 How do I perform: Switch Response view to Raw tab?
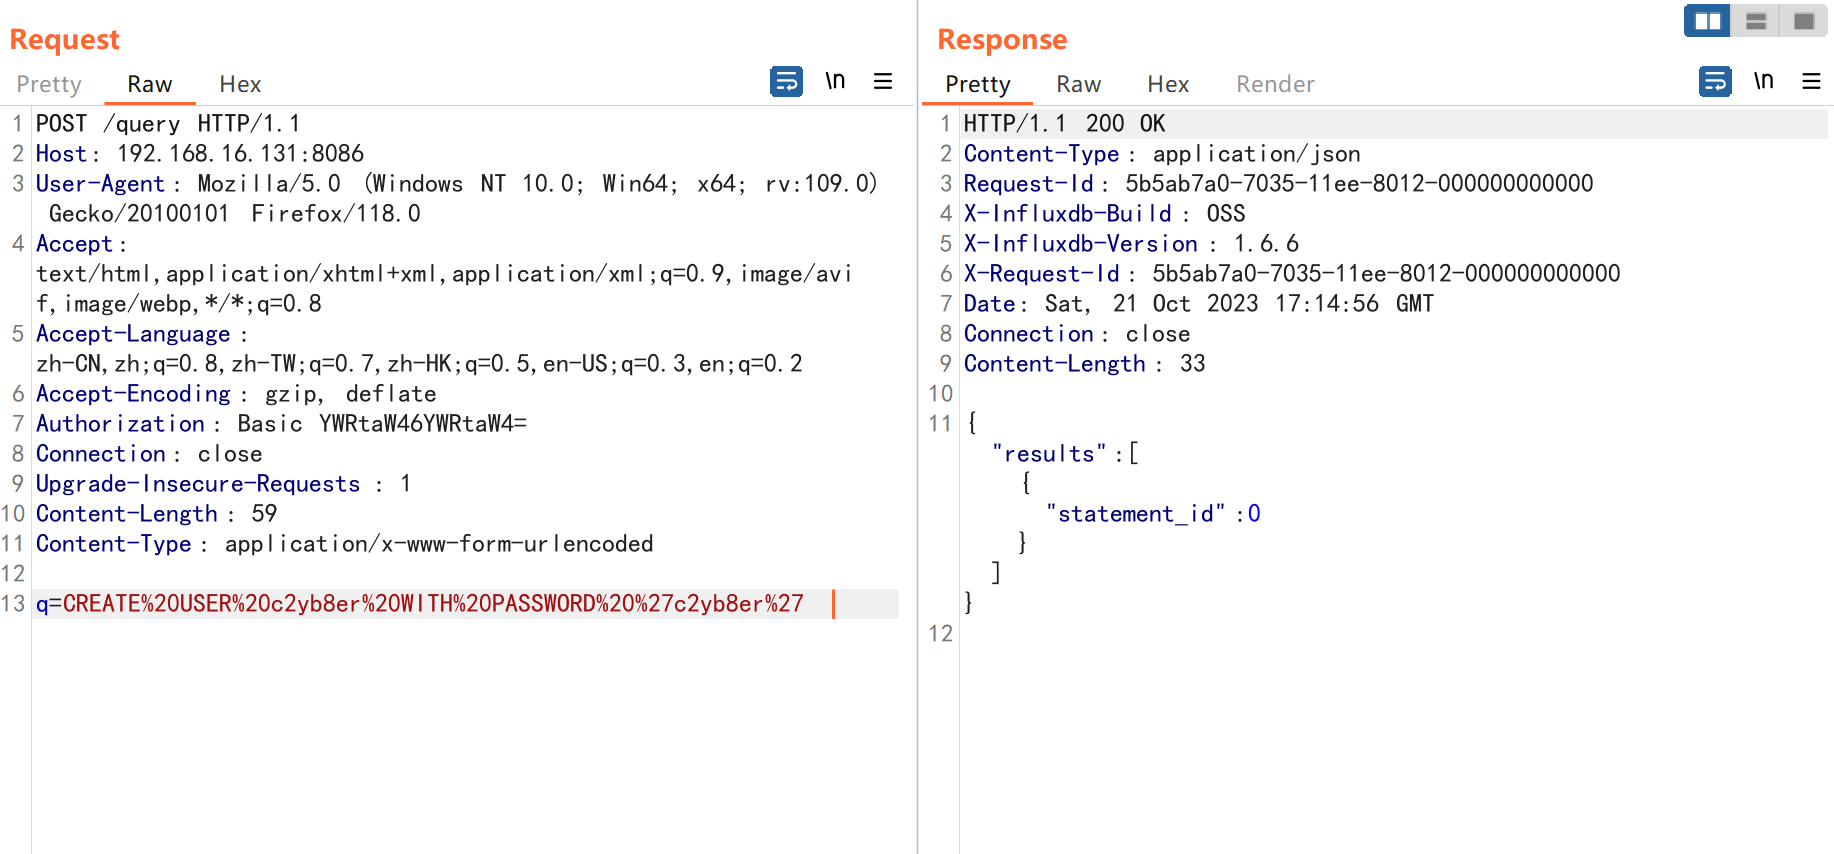1079,84
